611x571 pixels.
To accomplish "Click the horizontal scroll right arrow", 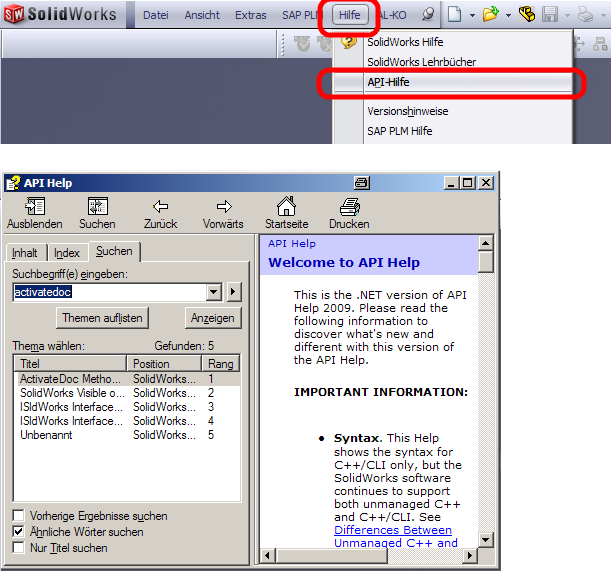I will click(470, 555).
